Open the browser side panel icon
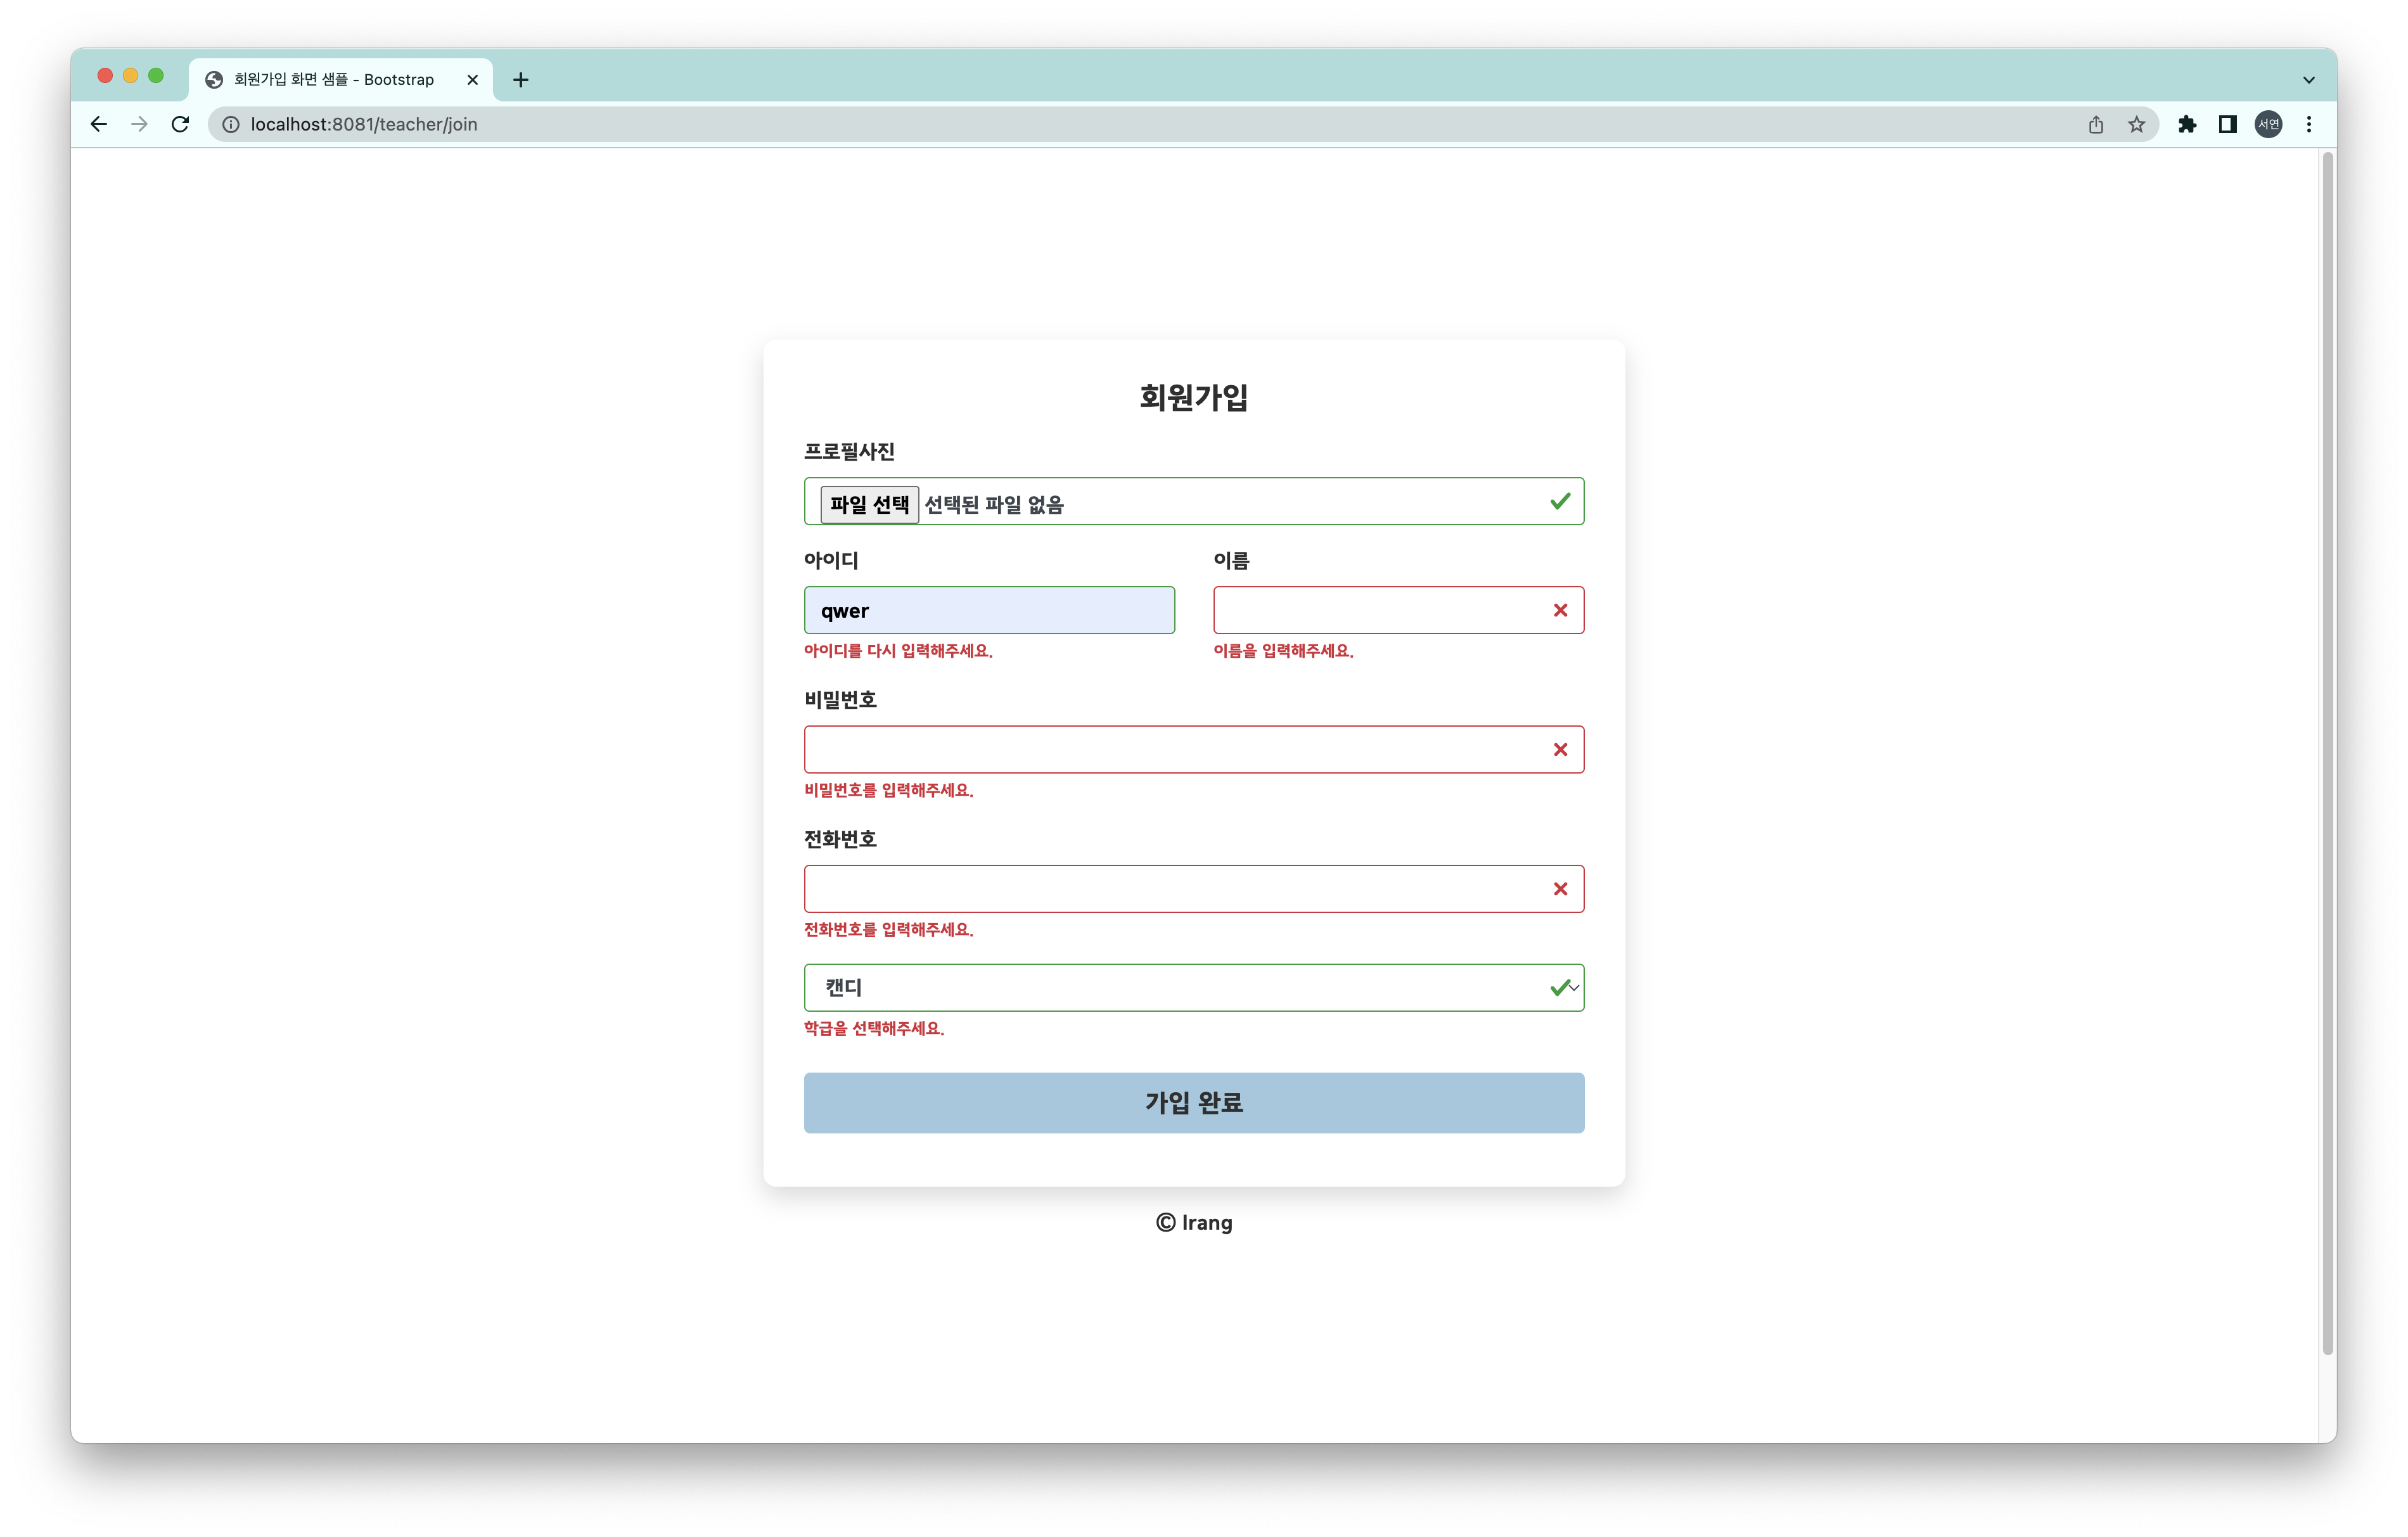This screenshot has width=2408, height=1537. [2228, 124]
